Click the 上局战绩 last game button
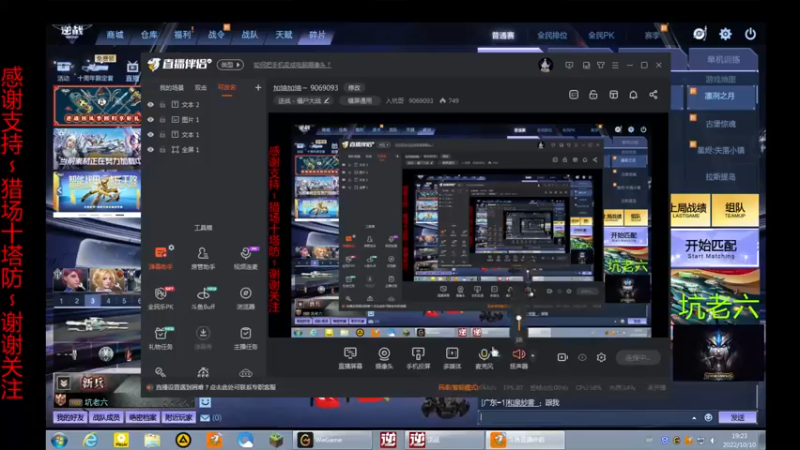The height and width of the screenshot is (450, 800). pos(690,210)
